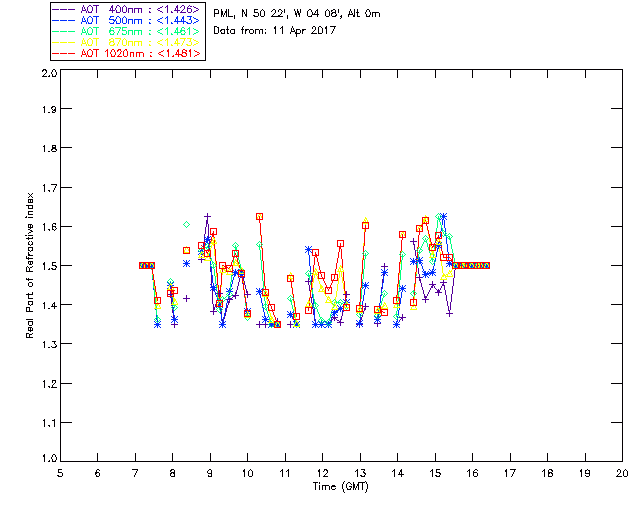This screenshot has height=512, width=640.
Task: Click the x-axis tick label 9
Action: tap(210, 473)
